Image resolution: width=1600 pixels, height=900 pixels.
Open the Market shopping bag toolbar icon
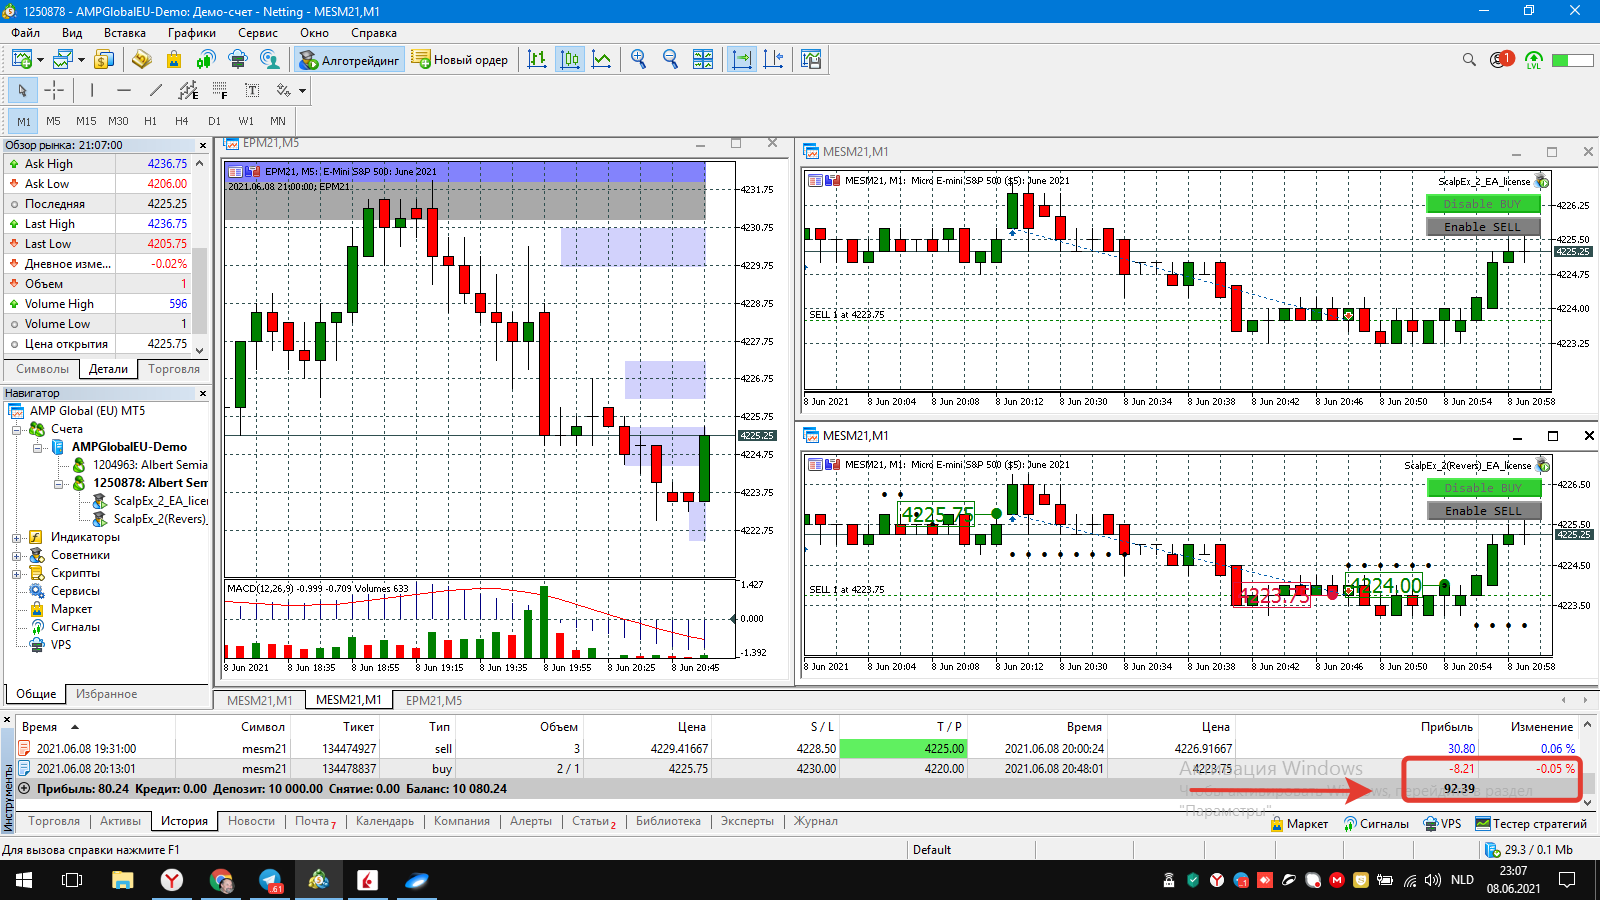(174, 60)
